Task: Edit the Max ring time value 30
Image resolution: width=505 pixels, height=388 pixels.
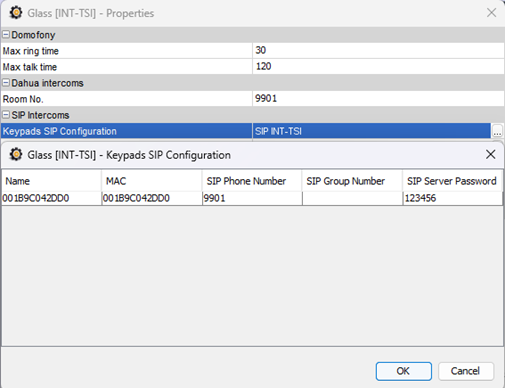Action: (378, 51)
